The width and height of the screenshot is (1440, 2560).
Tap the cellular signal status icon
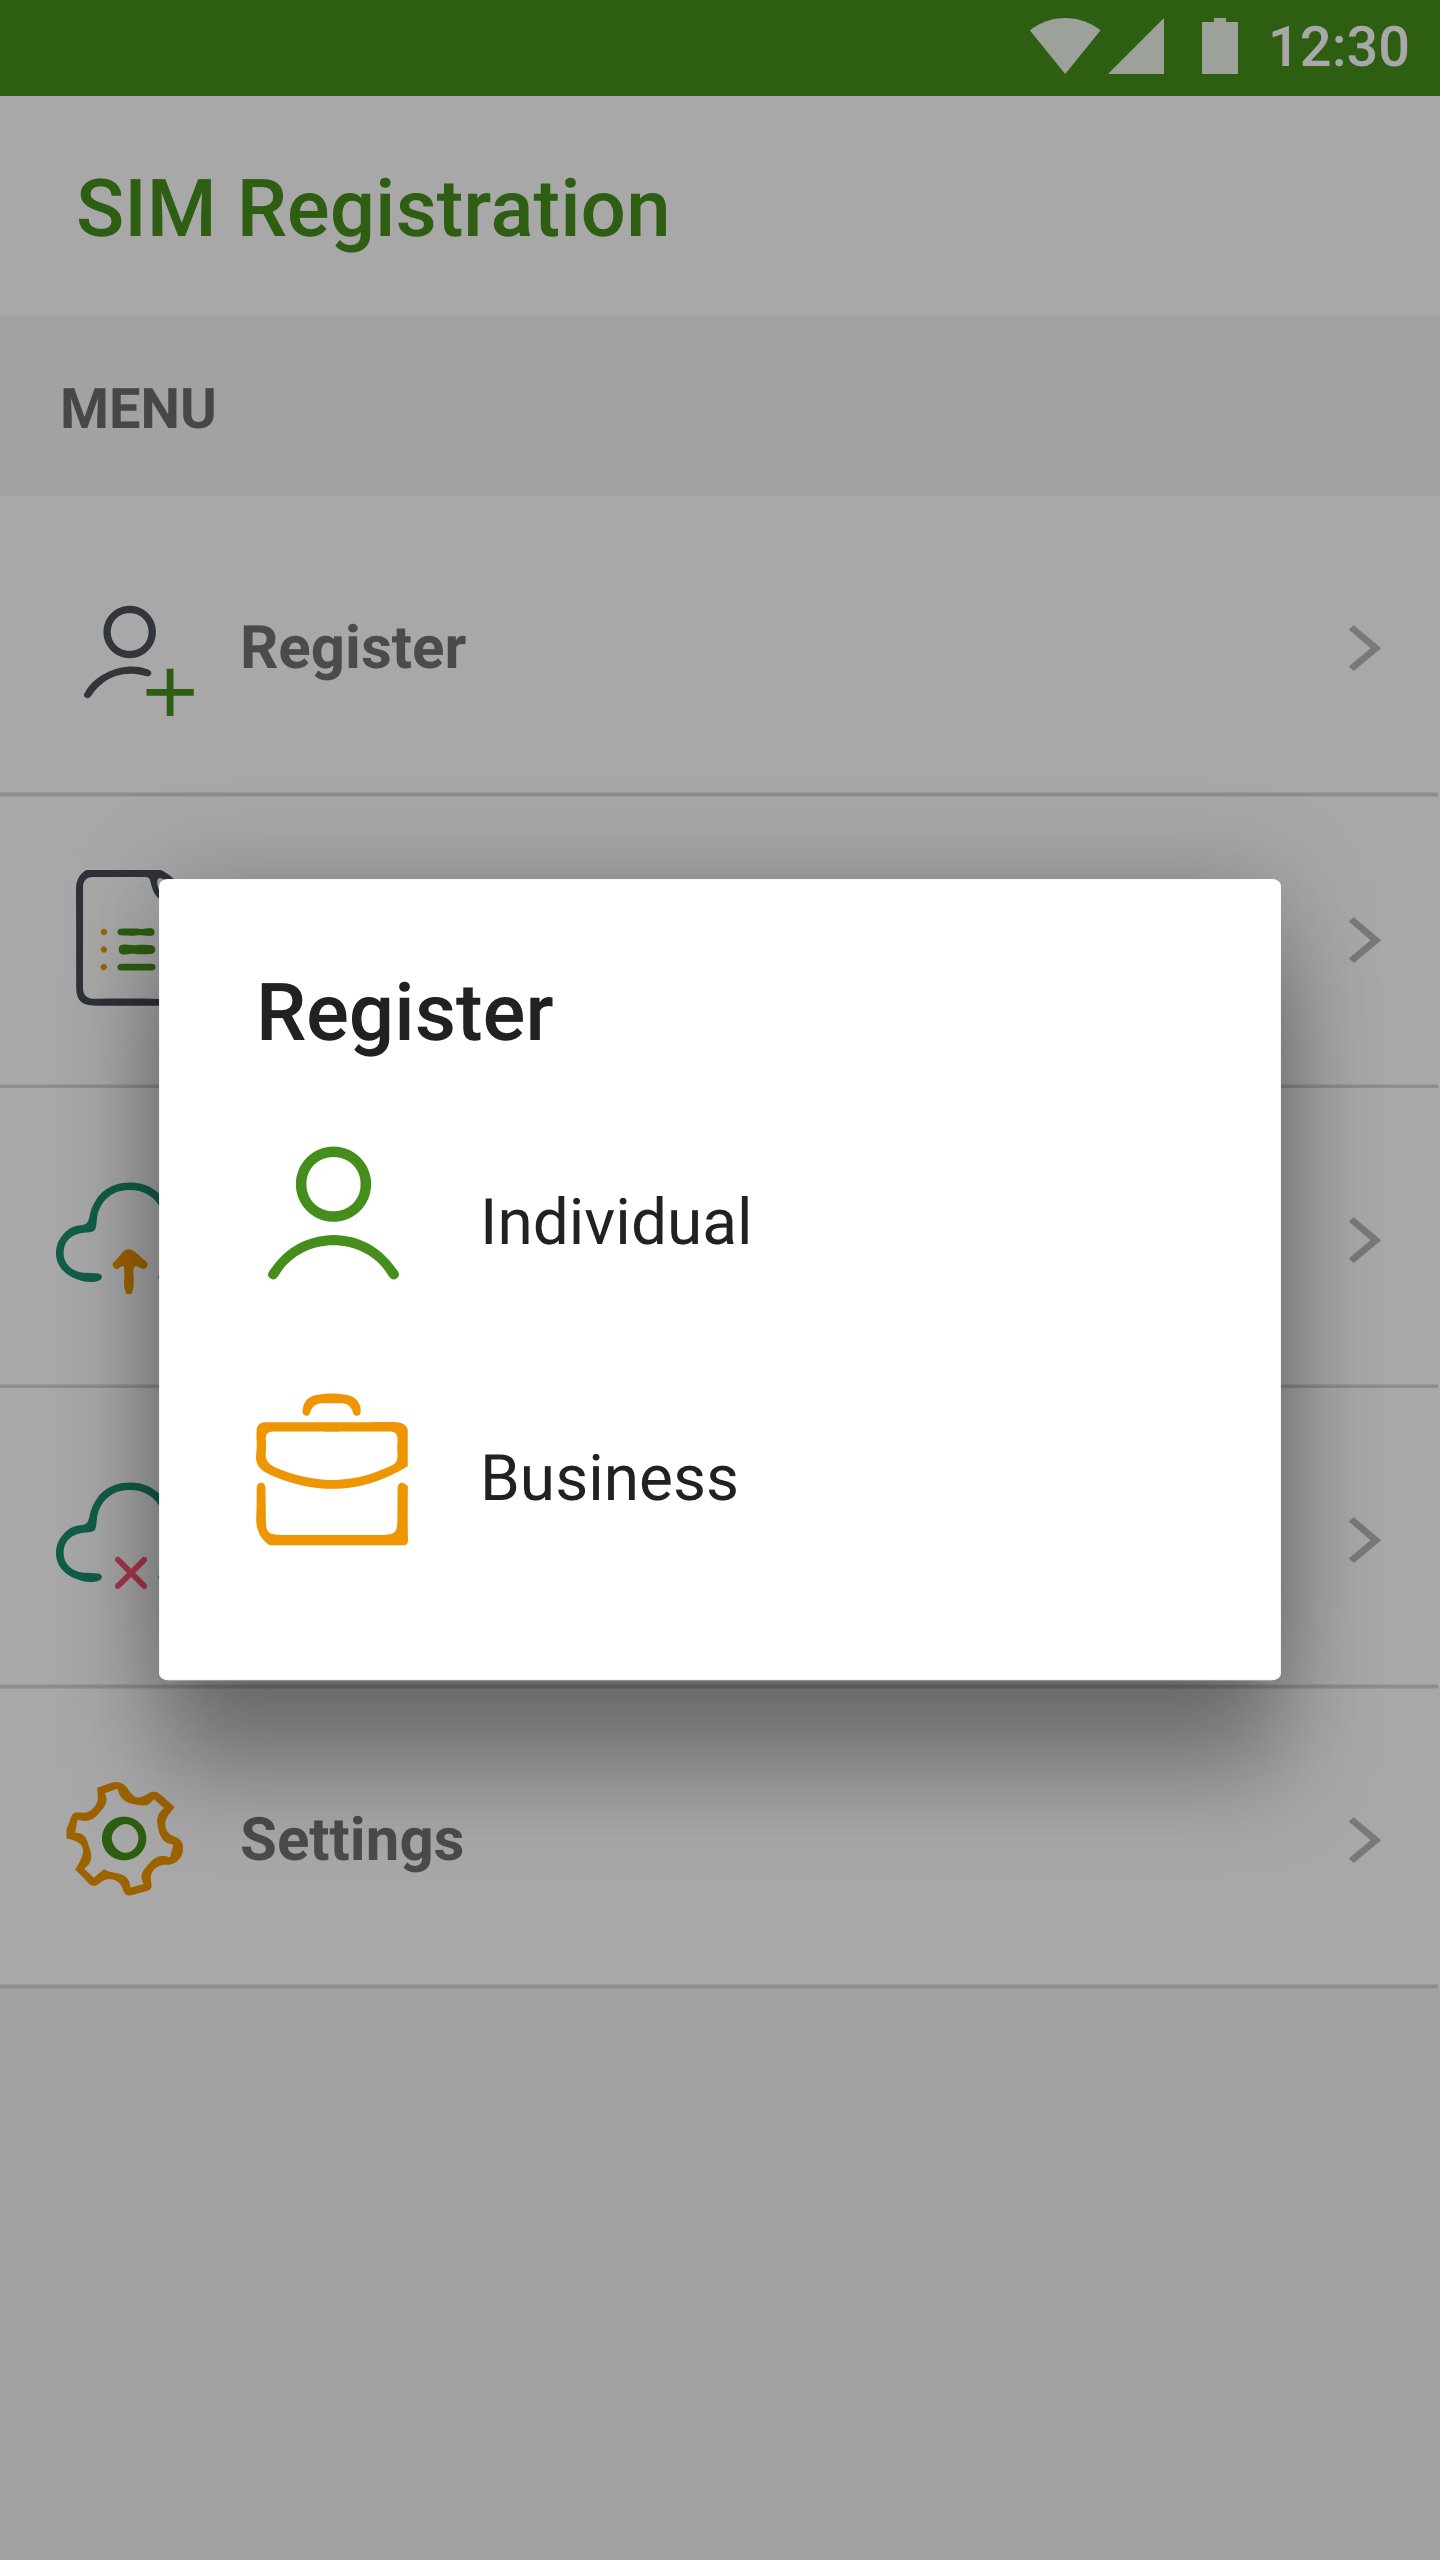tap(1138, 46)
